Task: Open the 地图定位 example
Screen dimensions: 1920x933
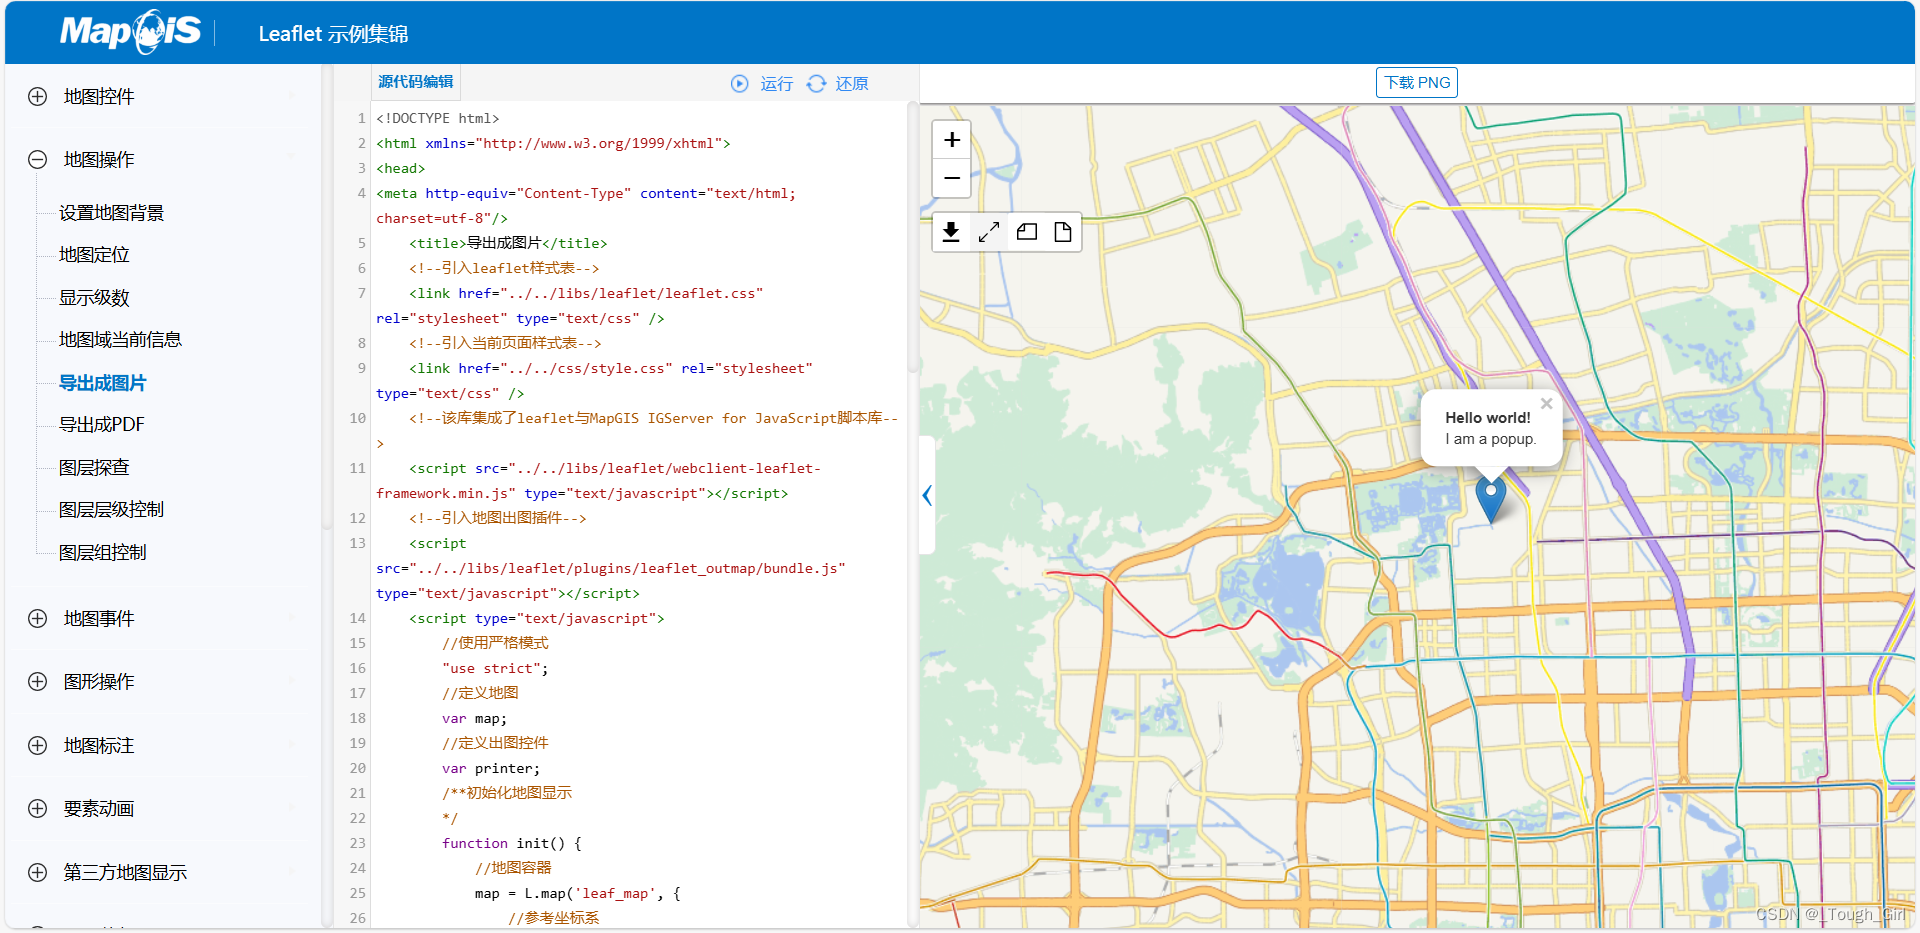Action: [x=94, y=255]
